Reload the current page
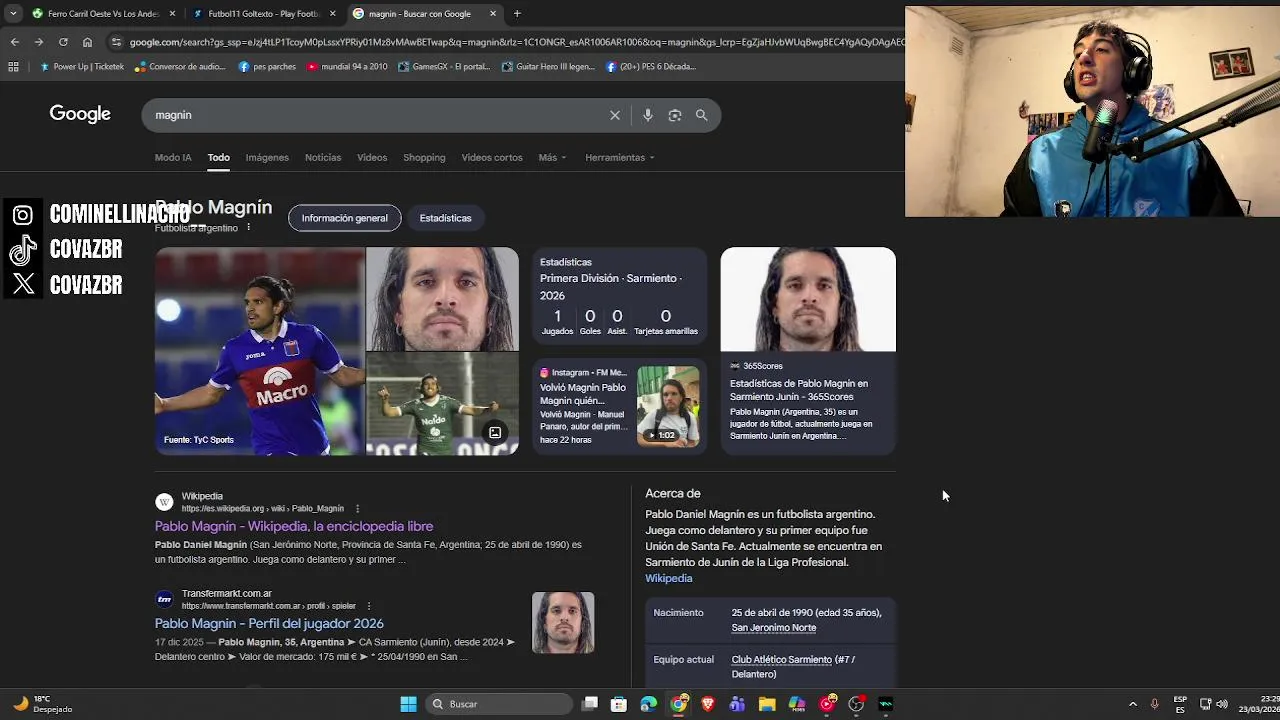Screen dimensions: 1280x720 [63, 42]
